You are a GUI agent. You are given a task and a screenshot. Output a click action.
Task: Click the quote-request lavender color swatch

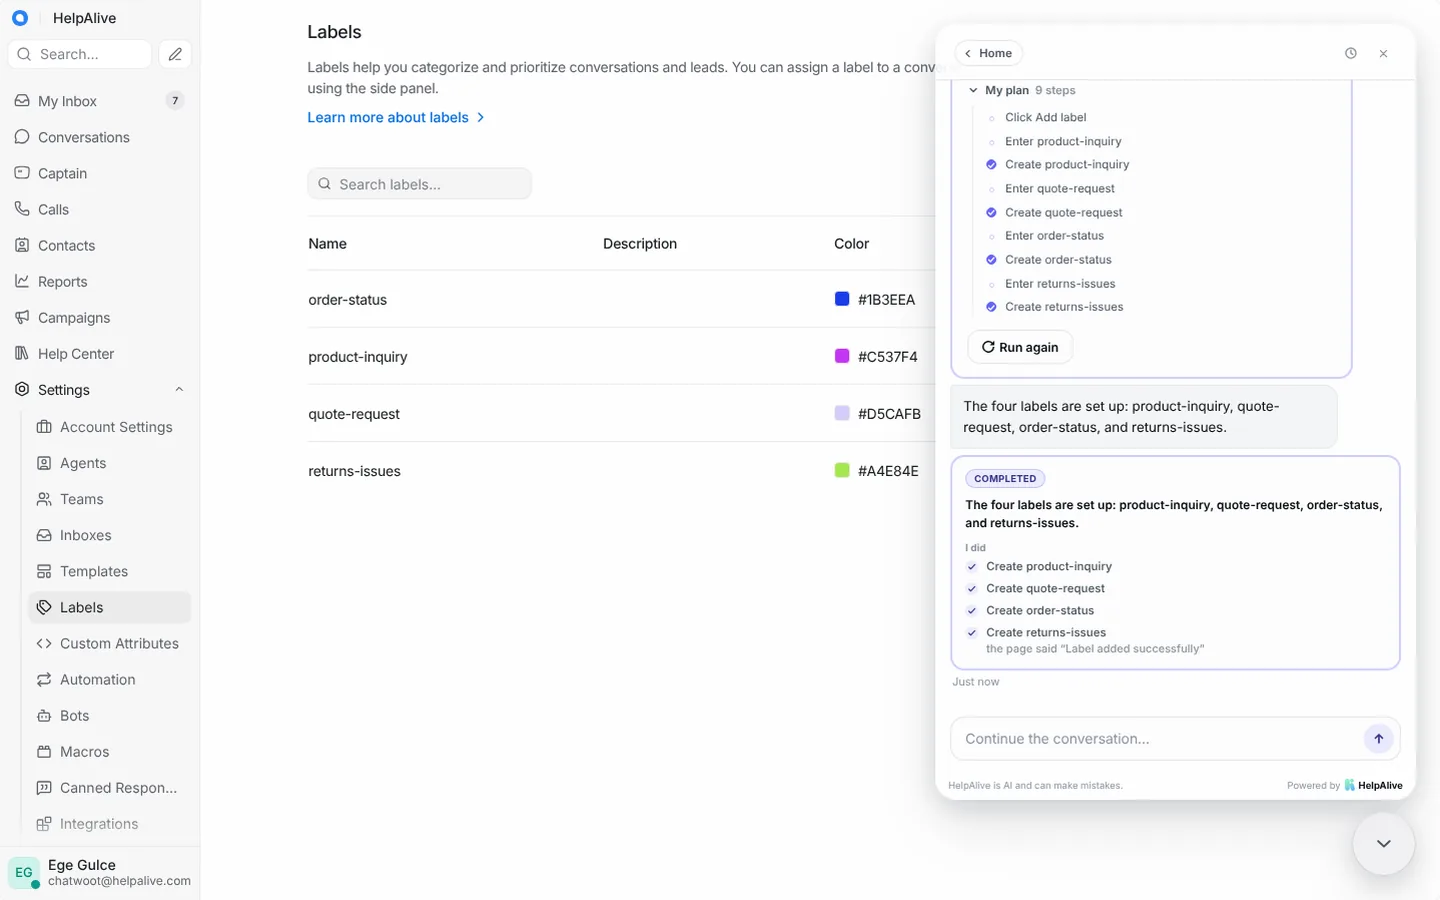842,413
